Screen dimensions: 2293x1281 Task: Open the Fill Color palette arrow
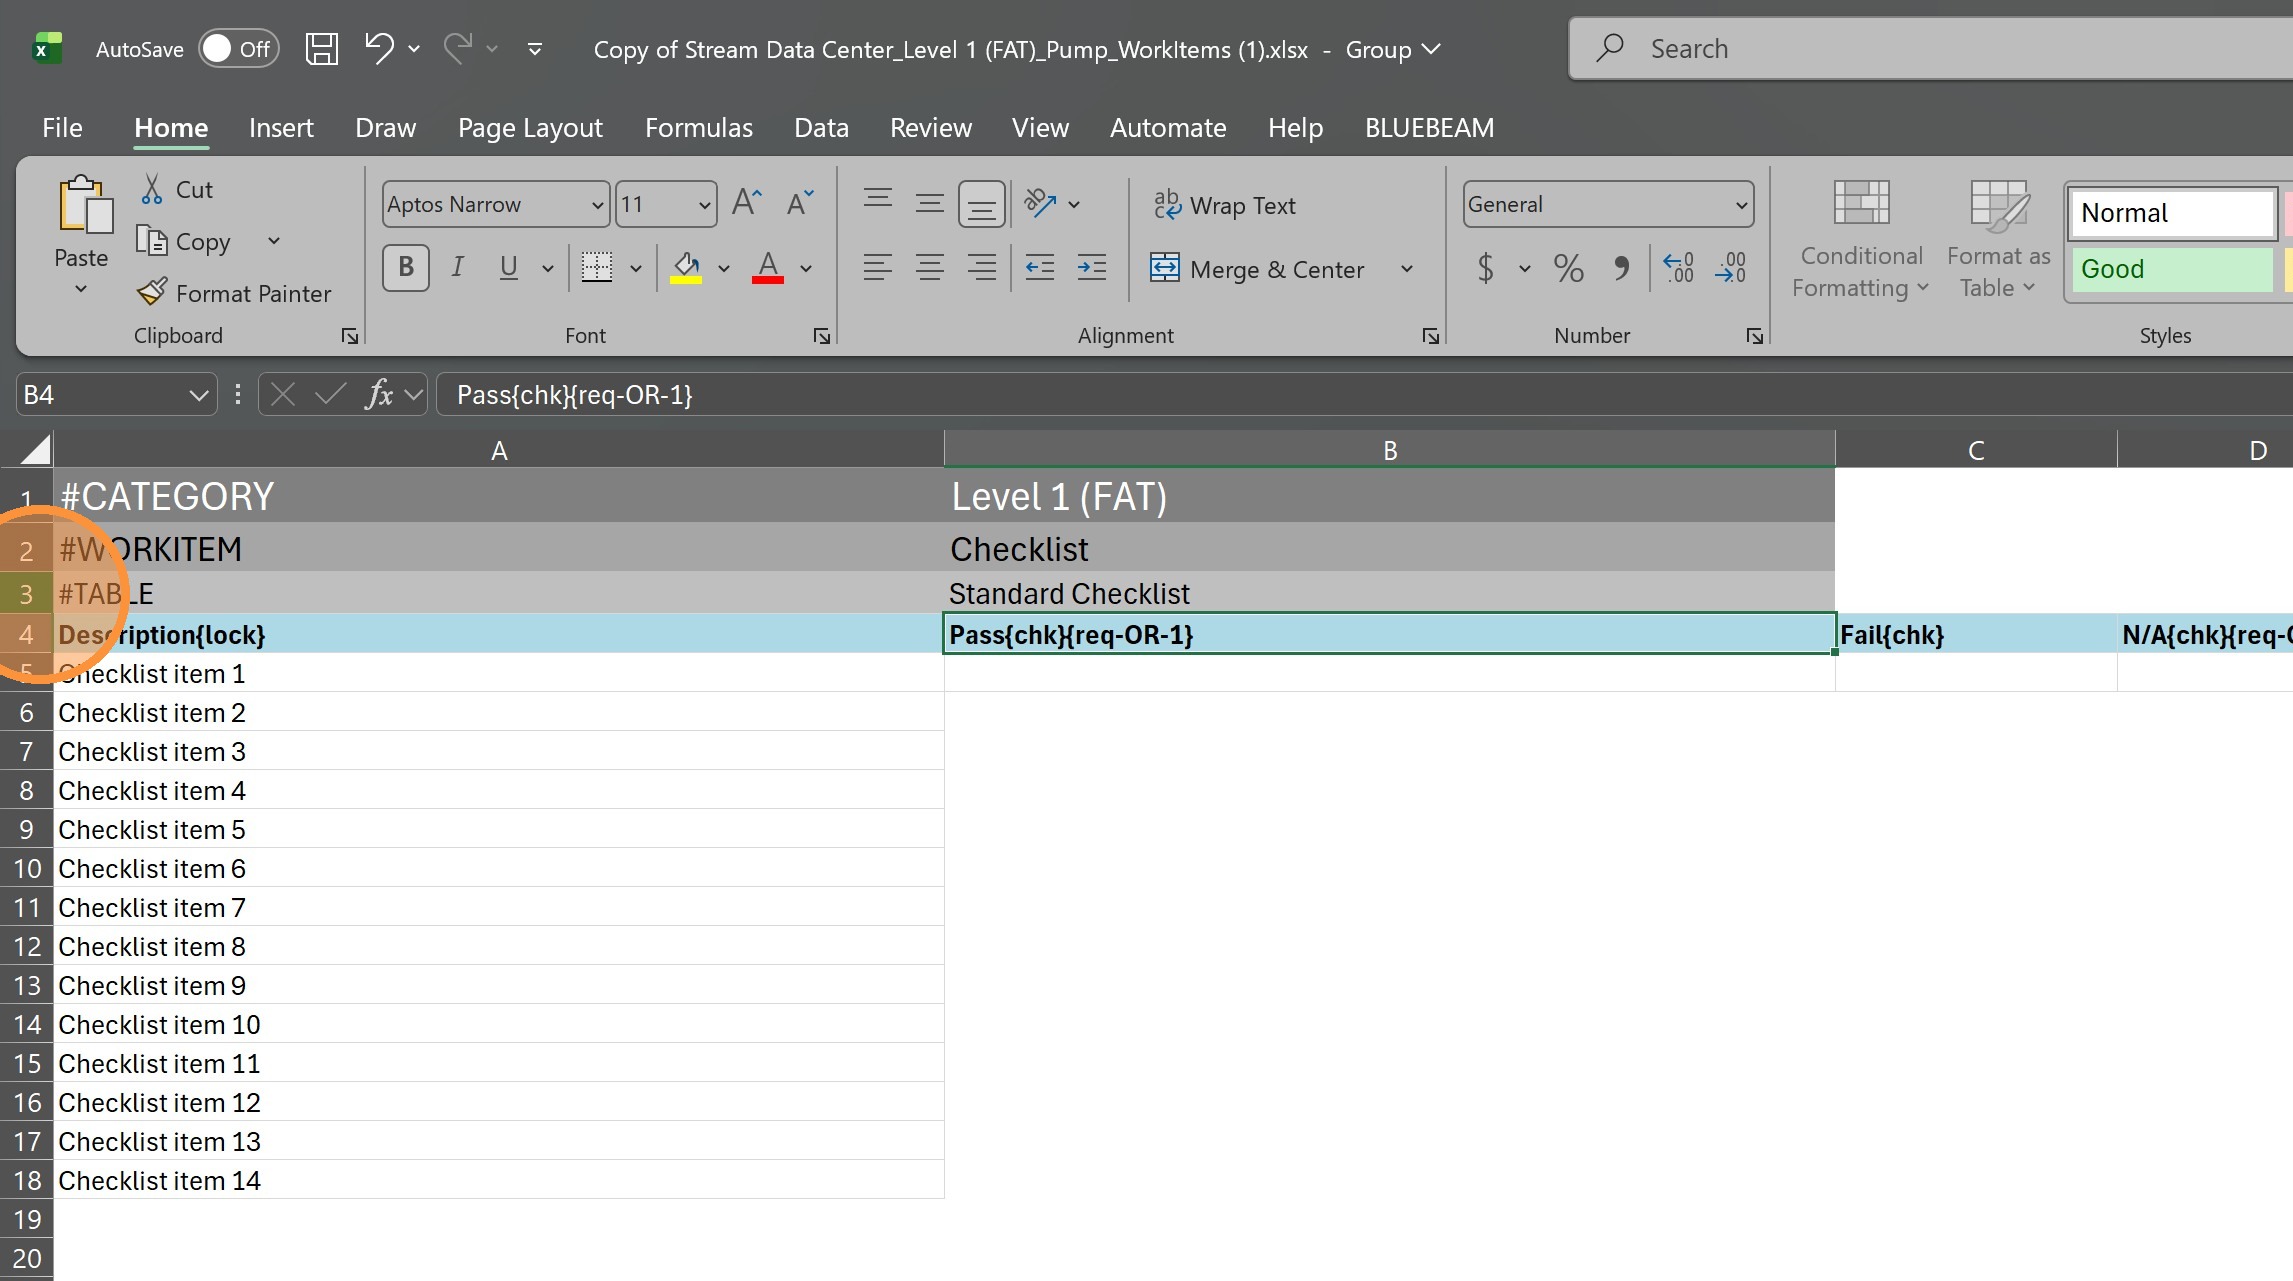(724, 268)
